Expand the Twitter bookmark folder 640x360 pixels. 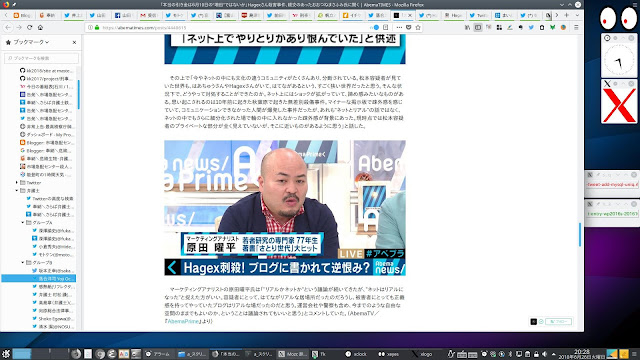click(17, 182)
